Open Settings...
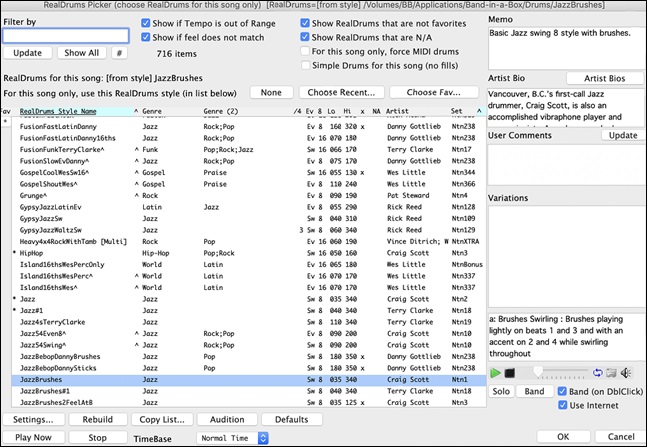Viewport: 647px width, 447px height. (33, 419)
